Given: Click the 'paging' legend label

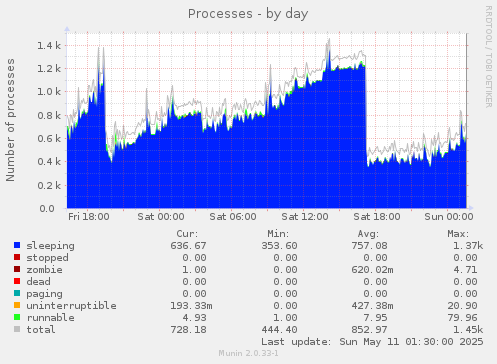Looking at the screenshot, I should coord(44,294).
